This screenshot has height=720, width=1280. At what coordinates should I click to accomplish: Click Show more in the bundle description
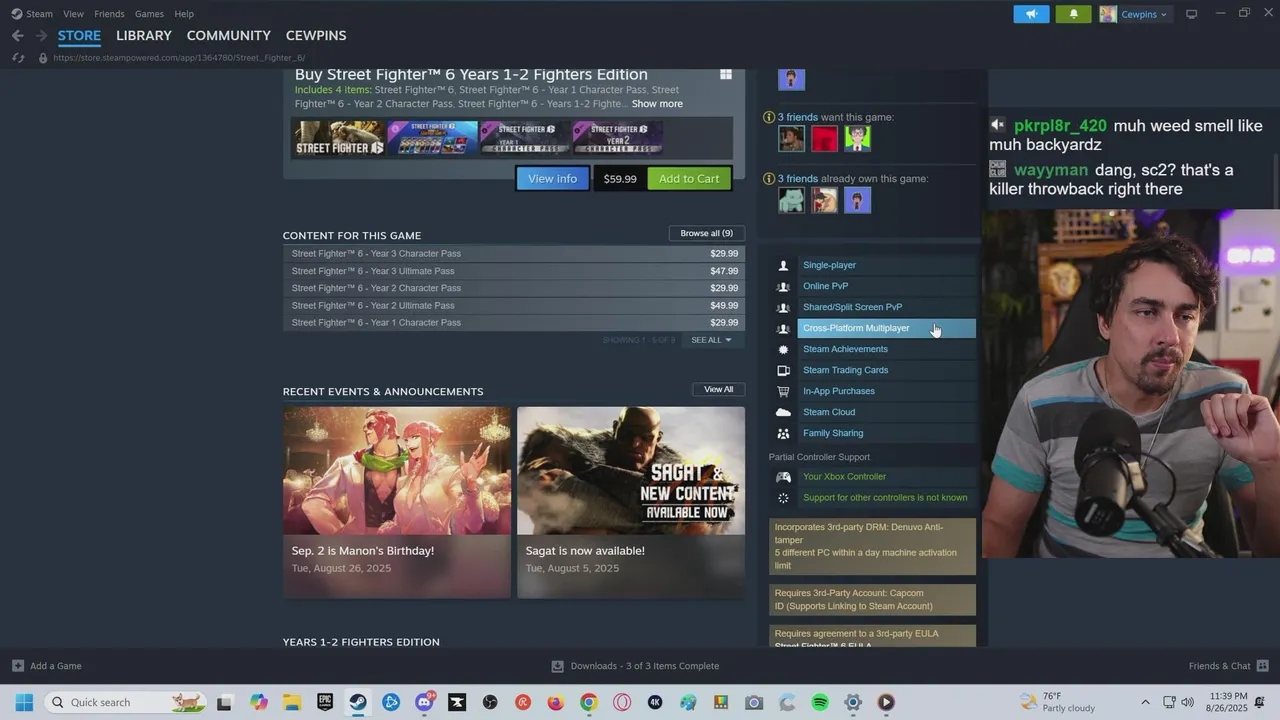pyautogui.click(x=657, y=104)
